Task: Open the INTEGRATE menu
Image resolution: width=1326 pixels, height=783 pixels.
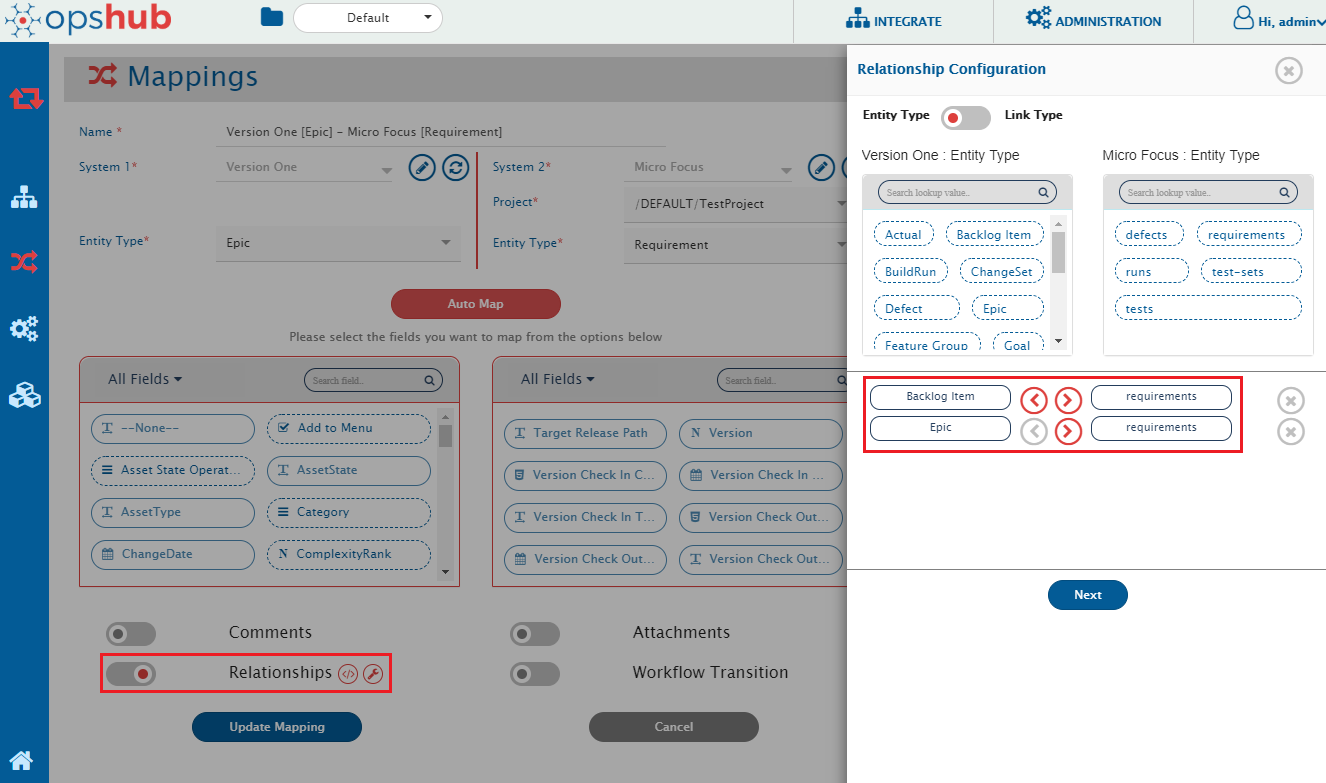Action: [893, 21]
